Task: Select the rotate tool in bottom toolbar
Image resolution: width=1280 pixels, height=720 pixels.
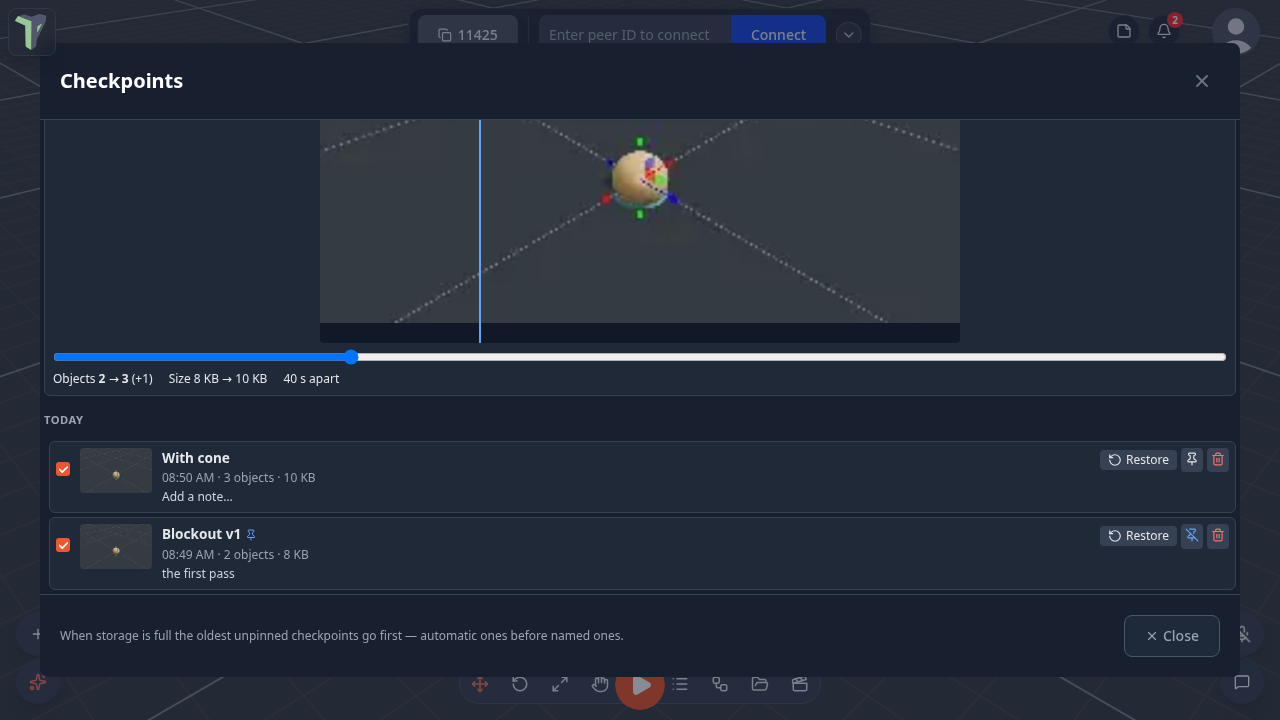Action: pos(520,684)
